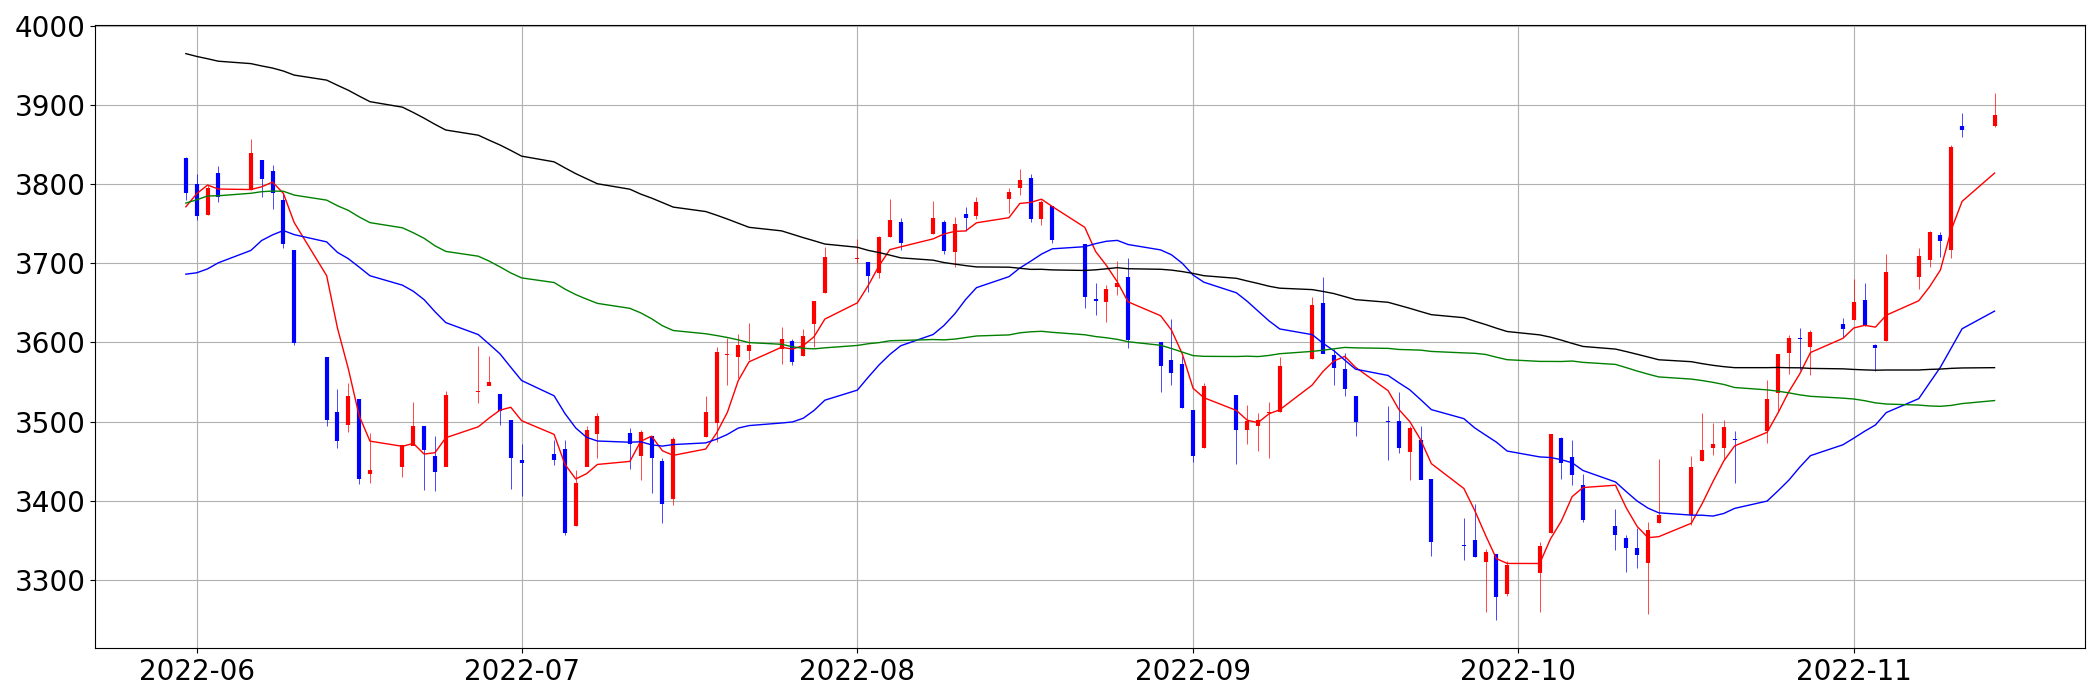Screen dimensions: 2100x700
Task: Click the 3500 y-axis label
Action: click(50, 423)
